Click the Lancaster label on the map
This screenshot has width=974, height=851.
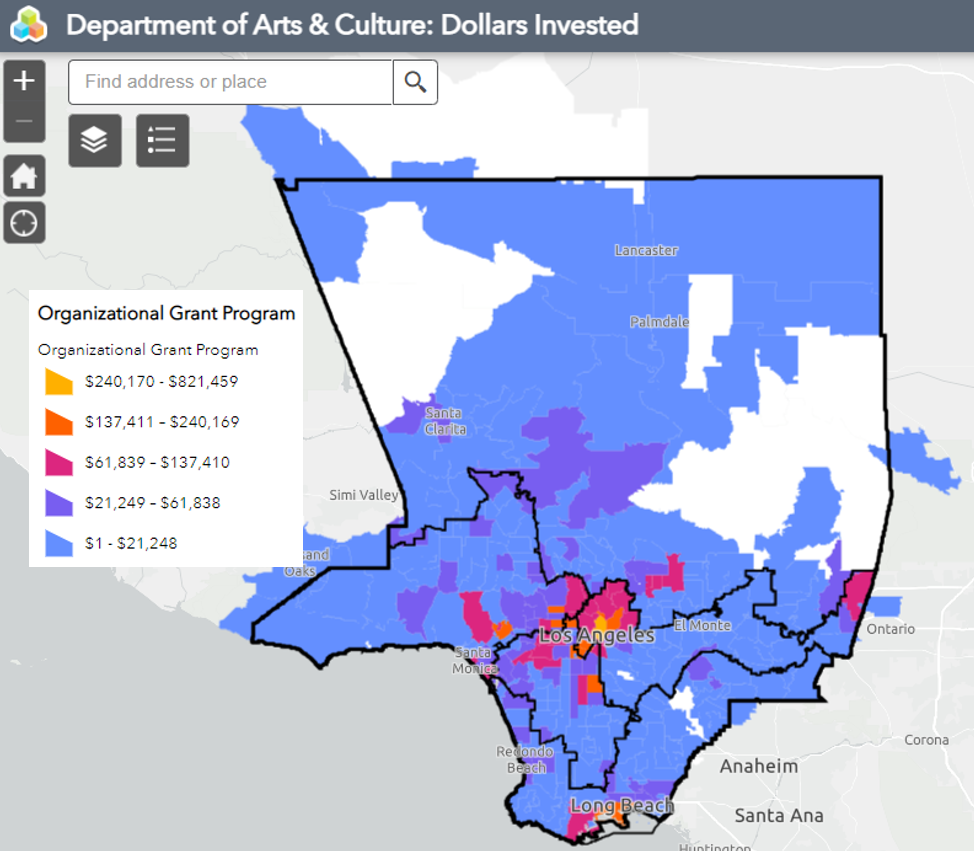tap(646, 250)
